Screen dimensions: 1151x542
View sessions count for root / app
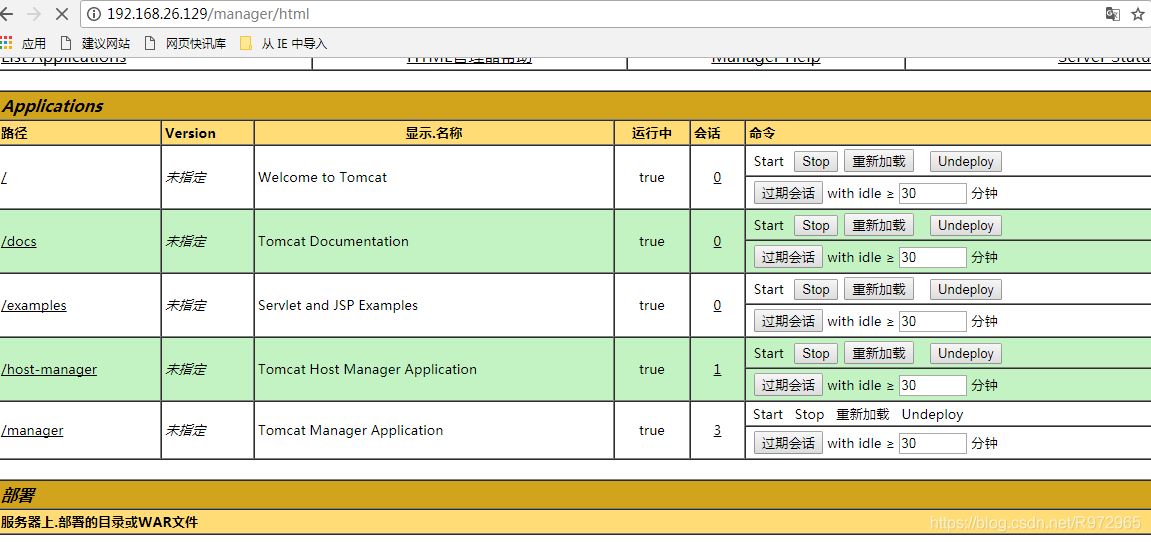[717, 177]
